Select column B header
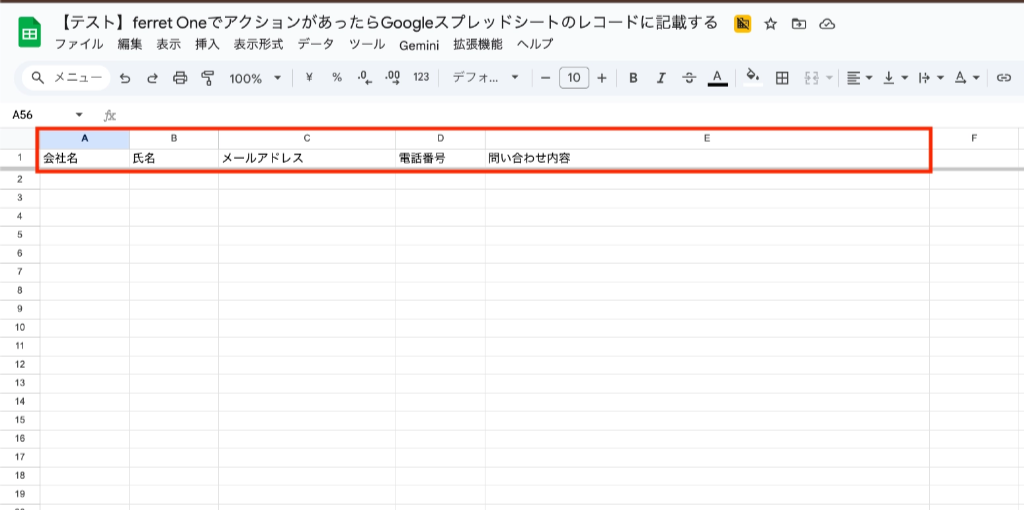 (x=174, y=138)
